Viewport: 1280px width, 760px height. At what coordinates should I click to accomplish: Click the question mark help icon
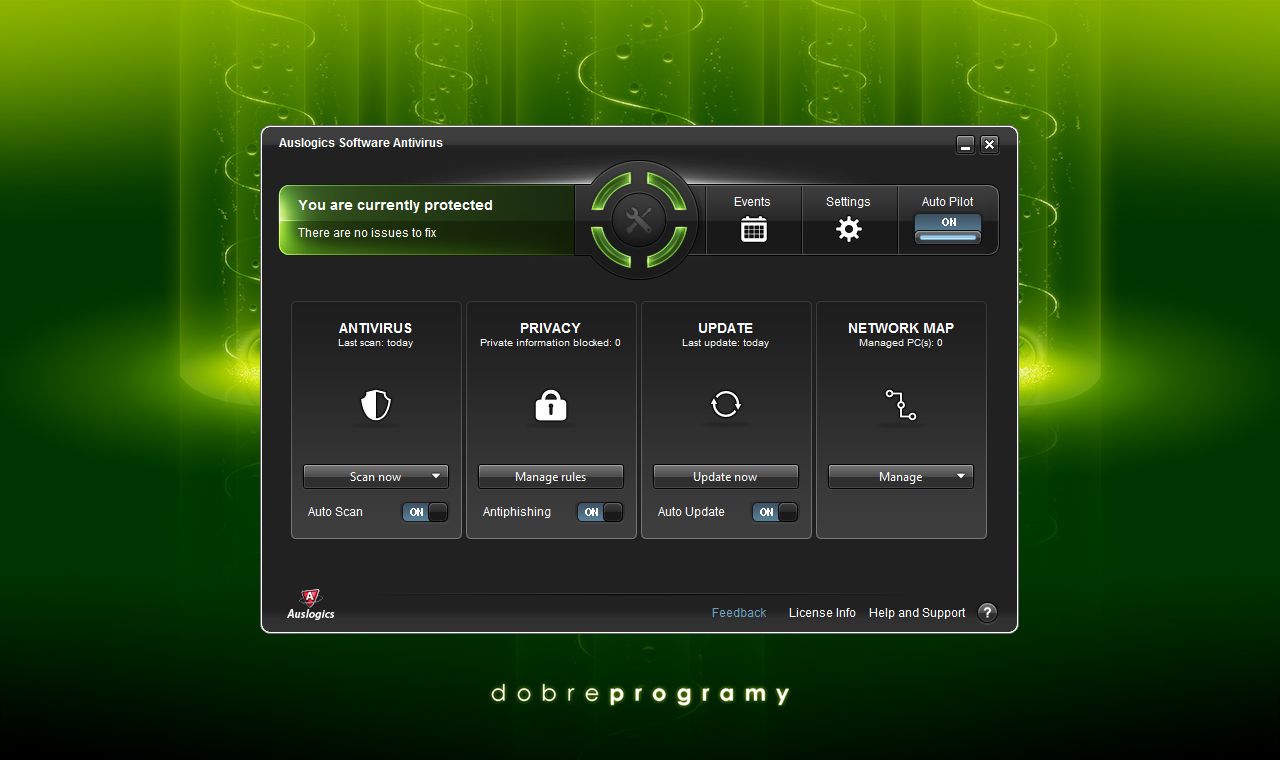click(x=987, y=613)
